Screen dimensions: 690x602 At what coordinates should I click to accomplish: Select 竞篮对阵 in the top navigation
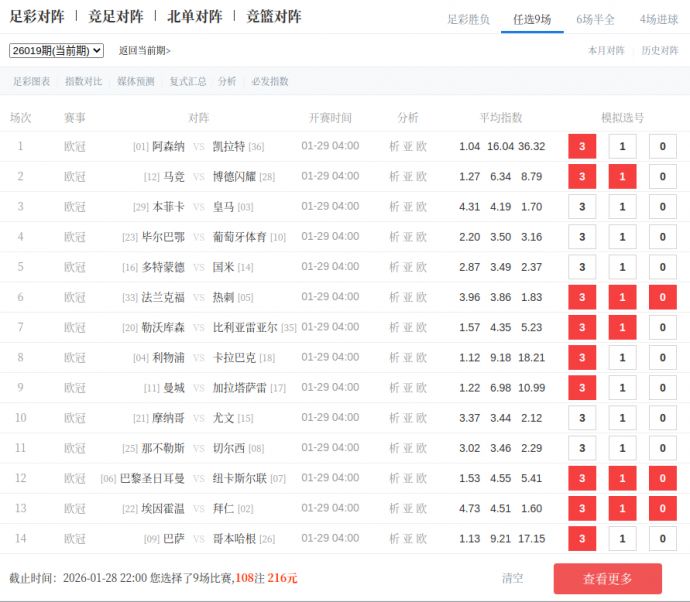273,17
